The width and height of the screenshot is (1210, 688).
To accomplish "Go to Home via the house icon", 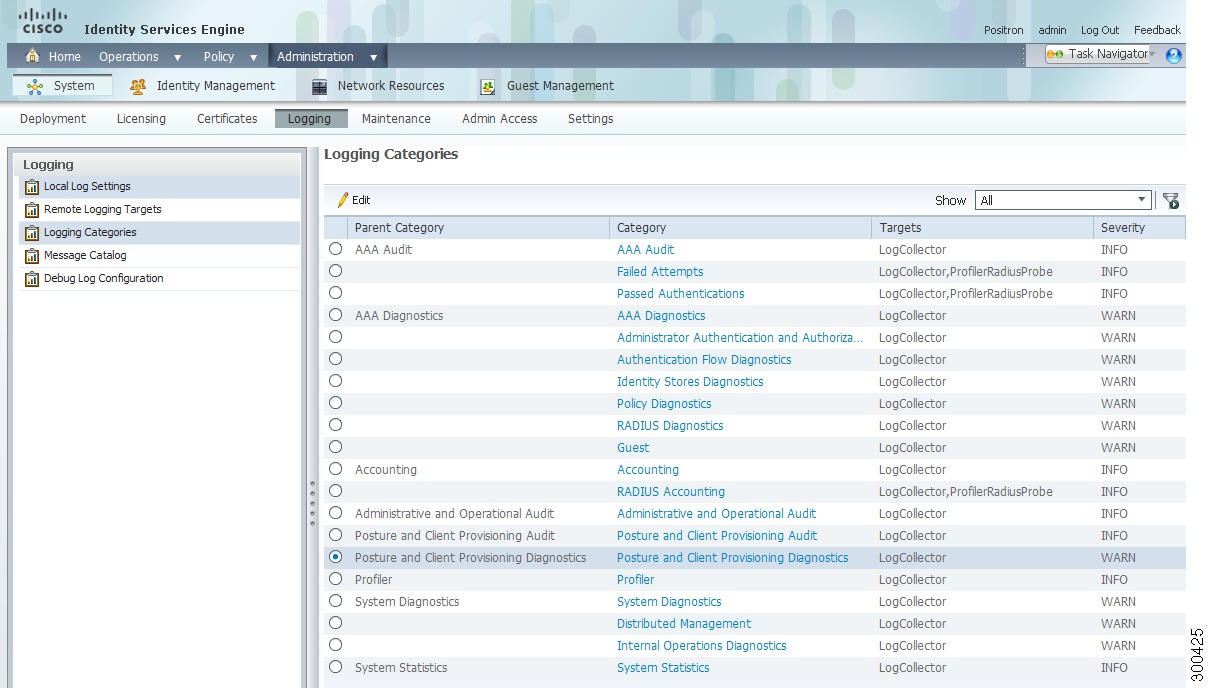I will coord(33,56).
